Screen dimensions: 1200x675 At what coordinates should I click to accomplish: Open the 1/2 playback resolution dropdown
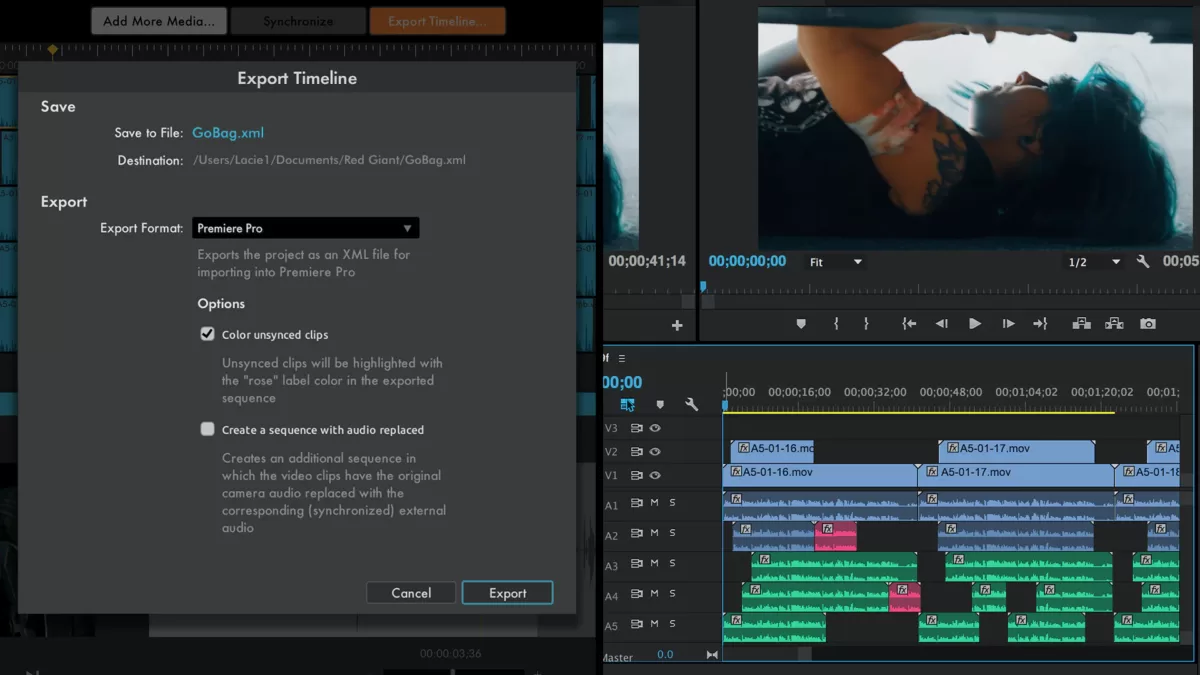tap(1095, 262)
